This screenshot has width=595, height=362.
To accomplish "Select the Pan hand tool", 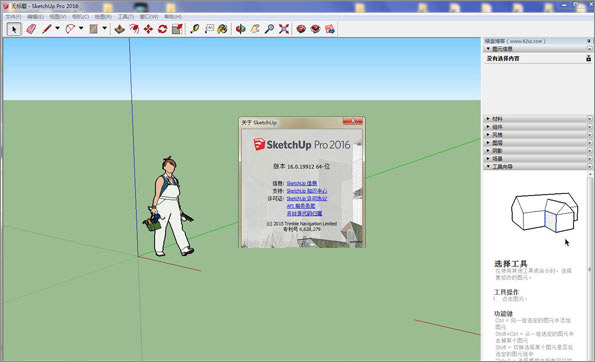I will [x=255, y=29].
